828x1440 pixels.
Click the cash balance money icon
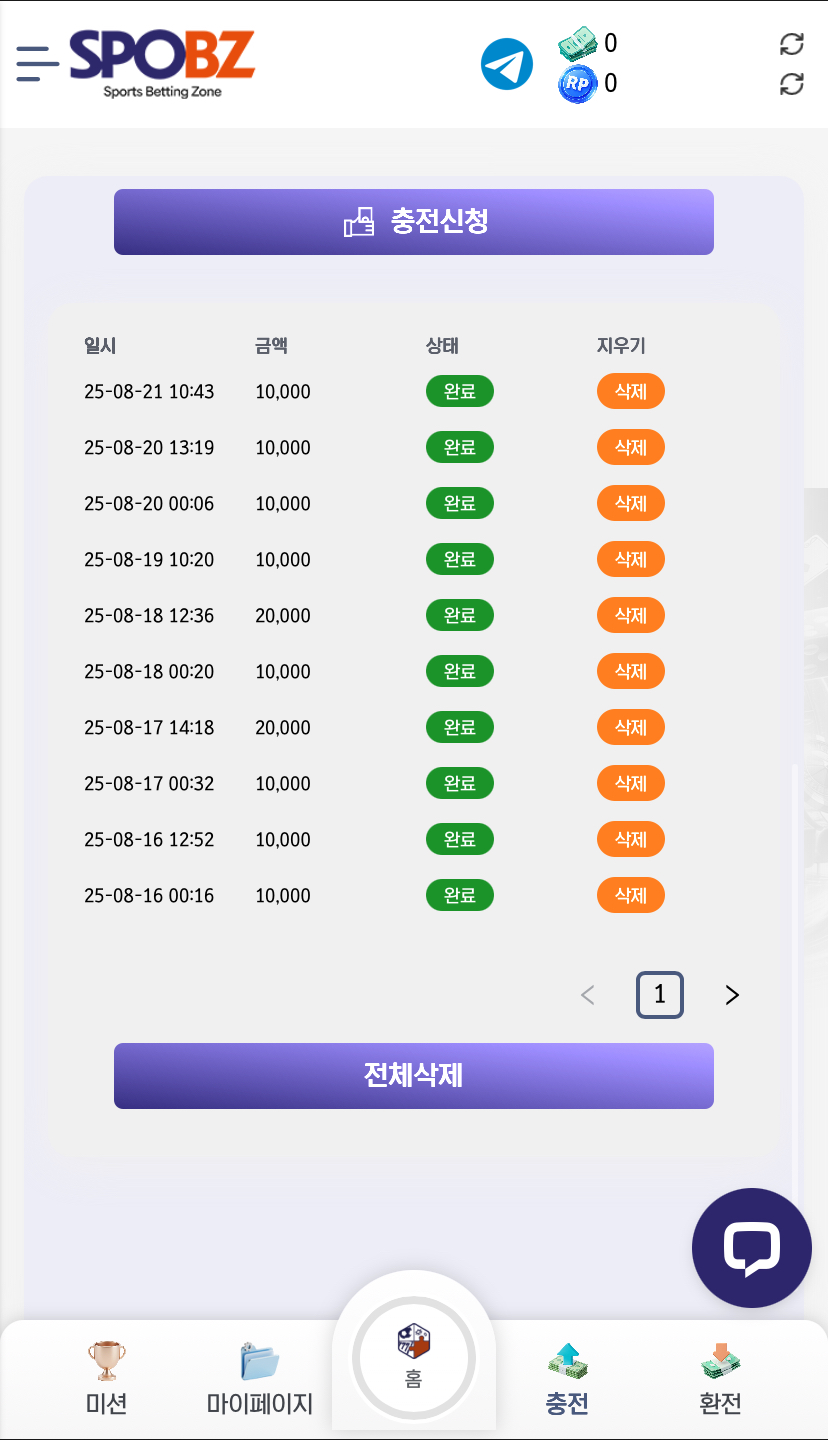click(x=577, y=44)
